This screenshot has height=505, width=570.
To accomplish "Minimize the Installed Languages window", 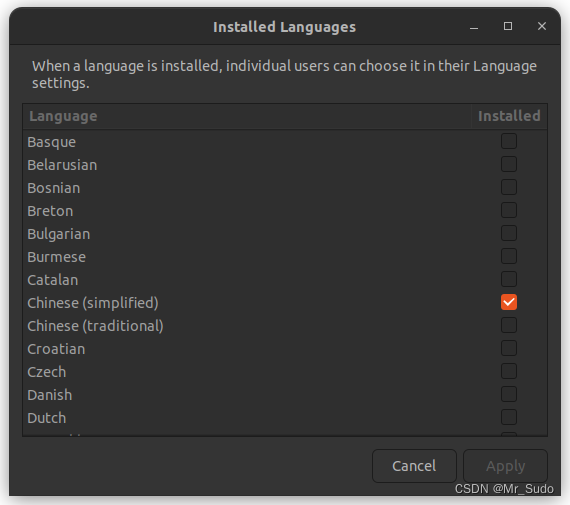I will [474, 27].
